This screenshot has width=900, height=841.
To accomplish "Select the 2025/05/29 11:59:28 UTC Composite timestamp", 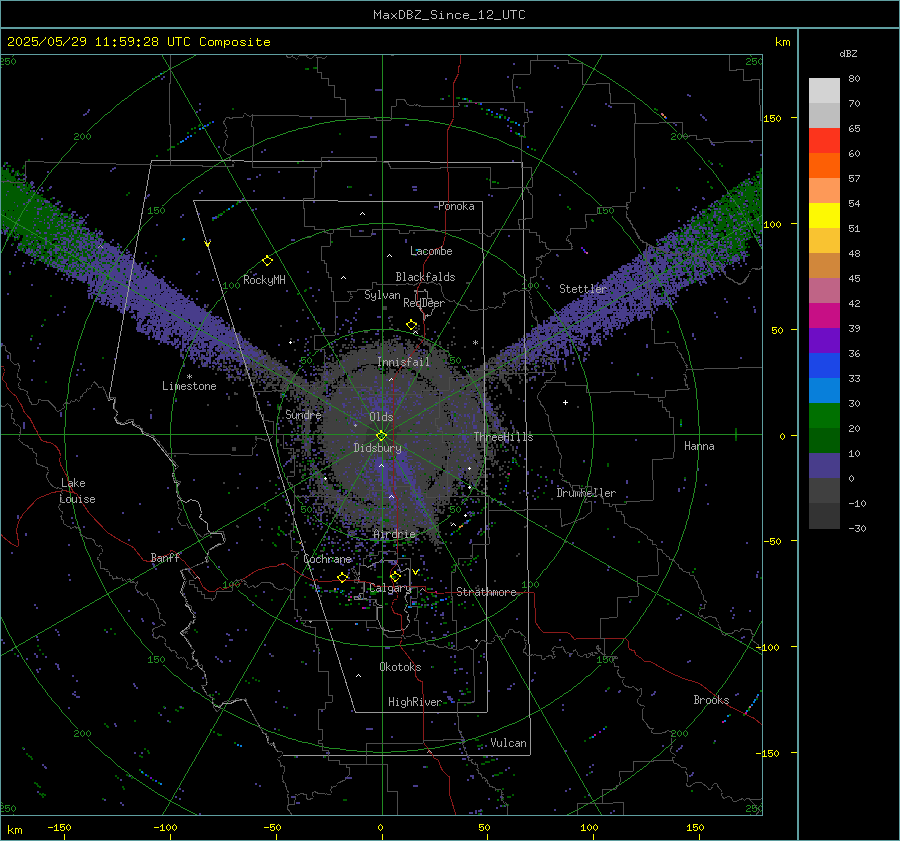I will tap(138, 42).
